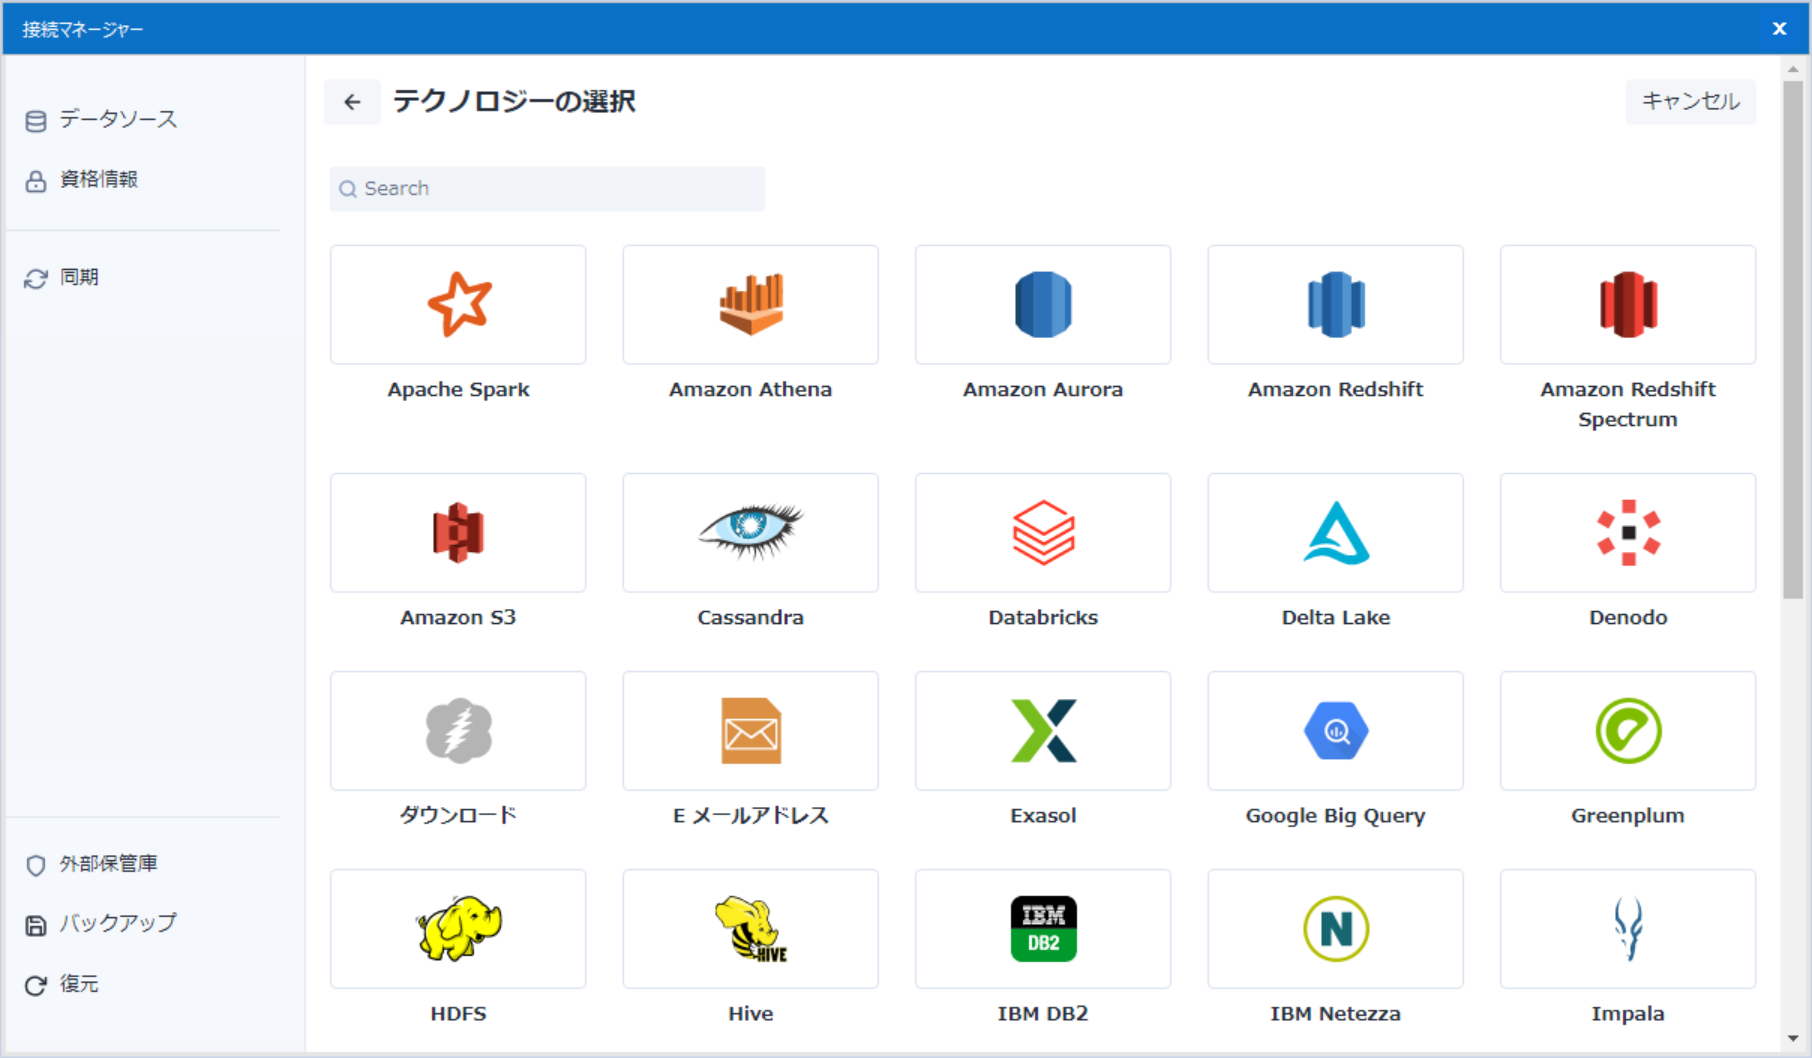
Task: Click the Google Big Query label
Action: 1336,816
